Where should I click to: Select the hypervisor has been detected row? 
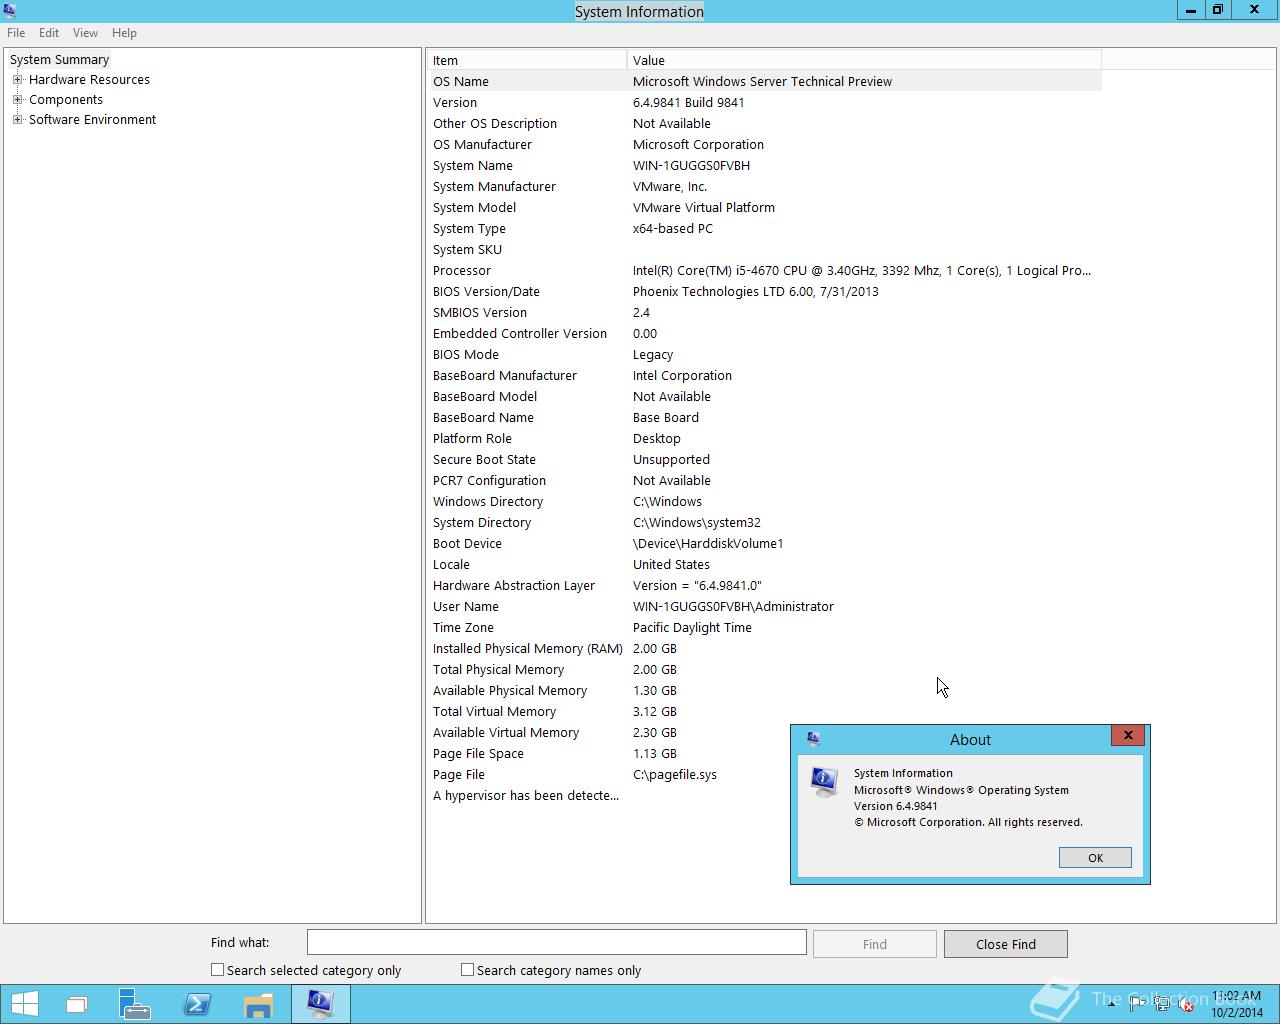pyautogui.click(x=609, y=796)
